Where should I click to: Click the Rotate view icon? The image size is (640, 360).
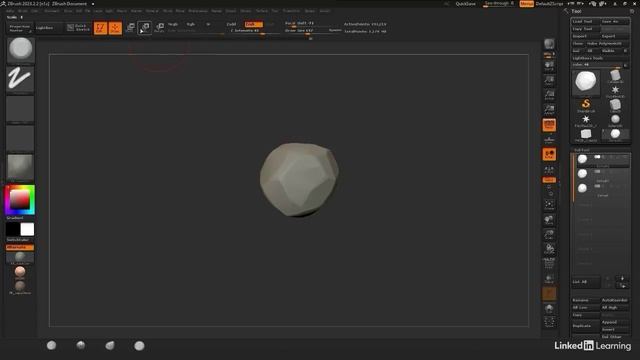[x=549, y=249]
